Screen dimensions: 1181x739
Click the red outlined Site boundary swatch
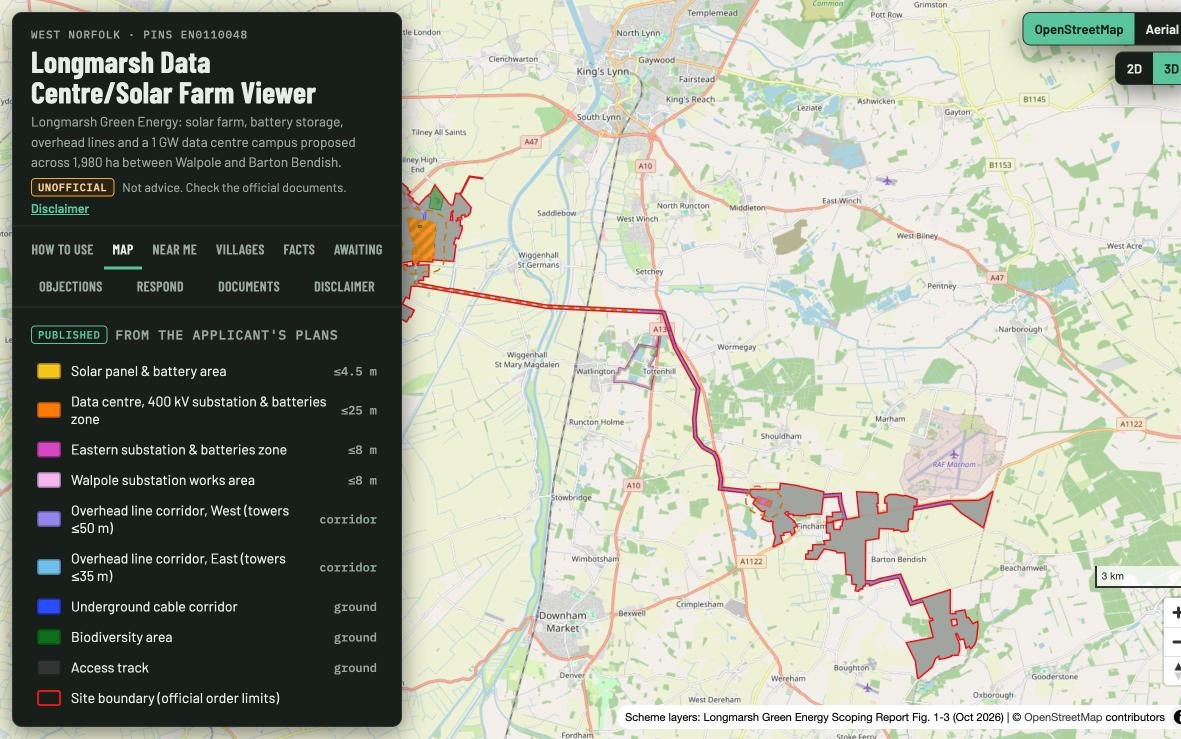click(49, 698)
